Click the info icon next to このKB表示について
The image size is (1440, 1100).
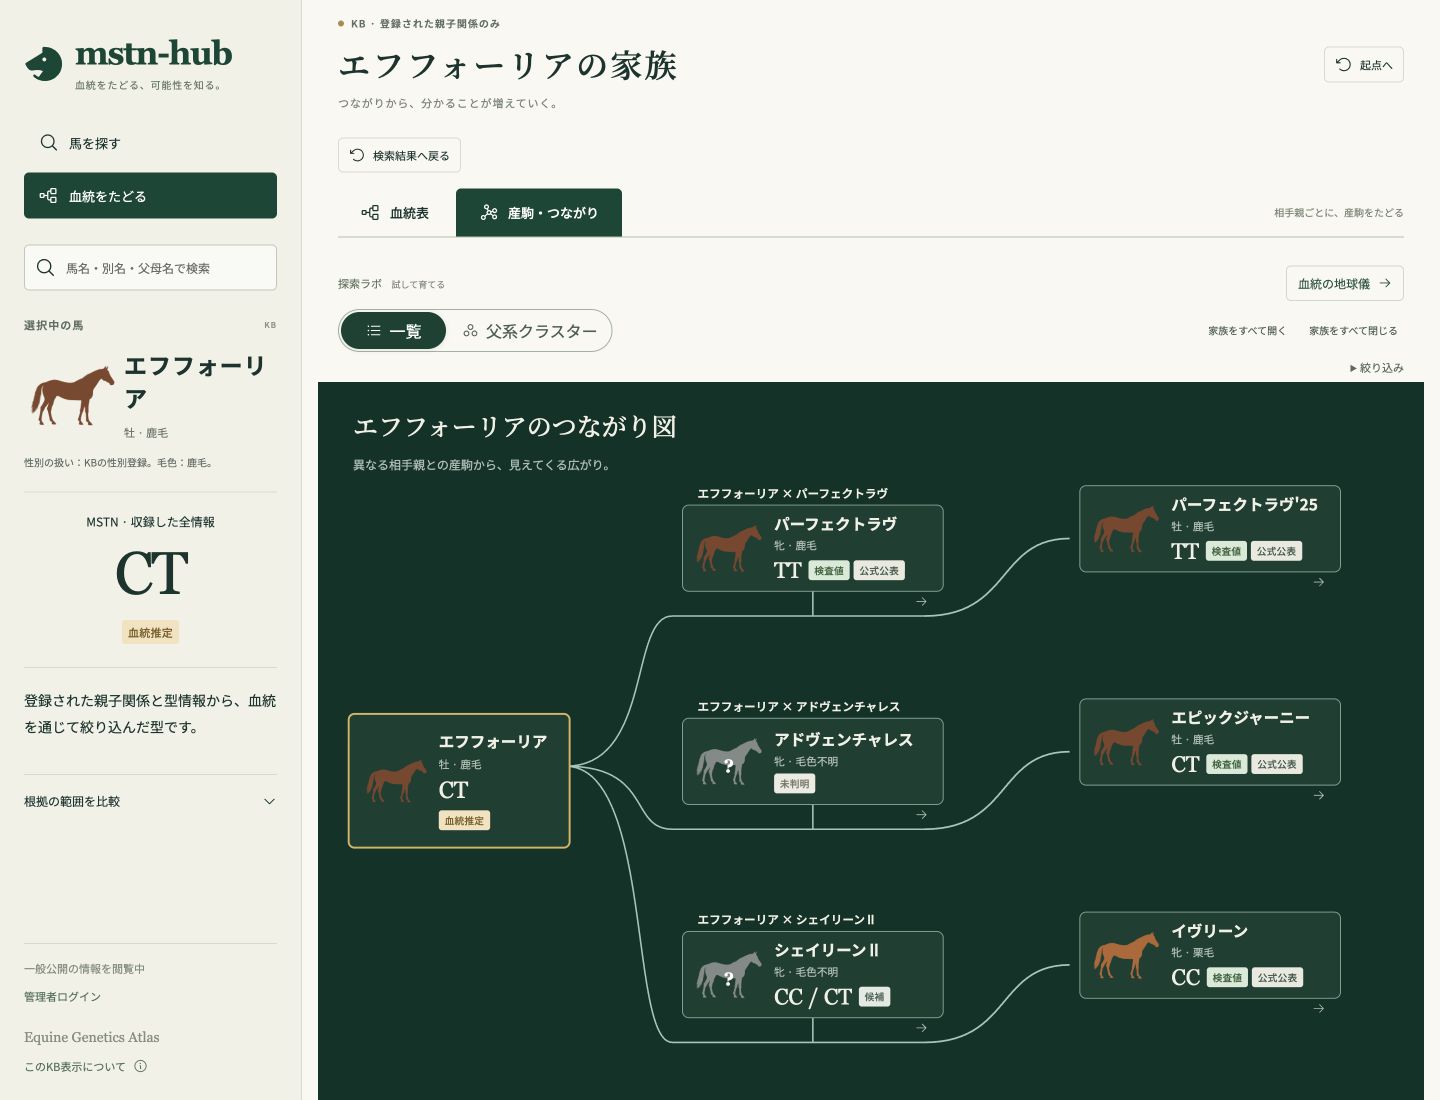(x=140, y=1066)
